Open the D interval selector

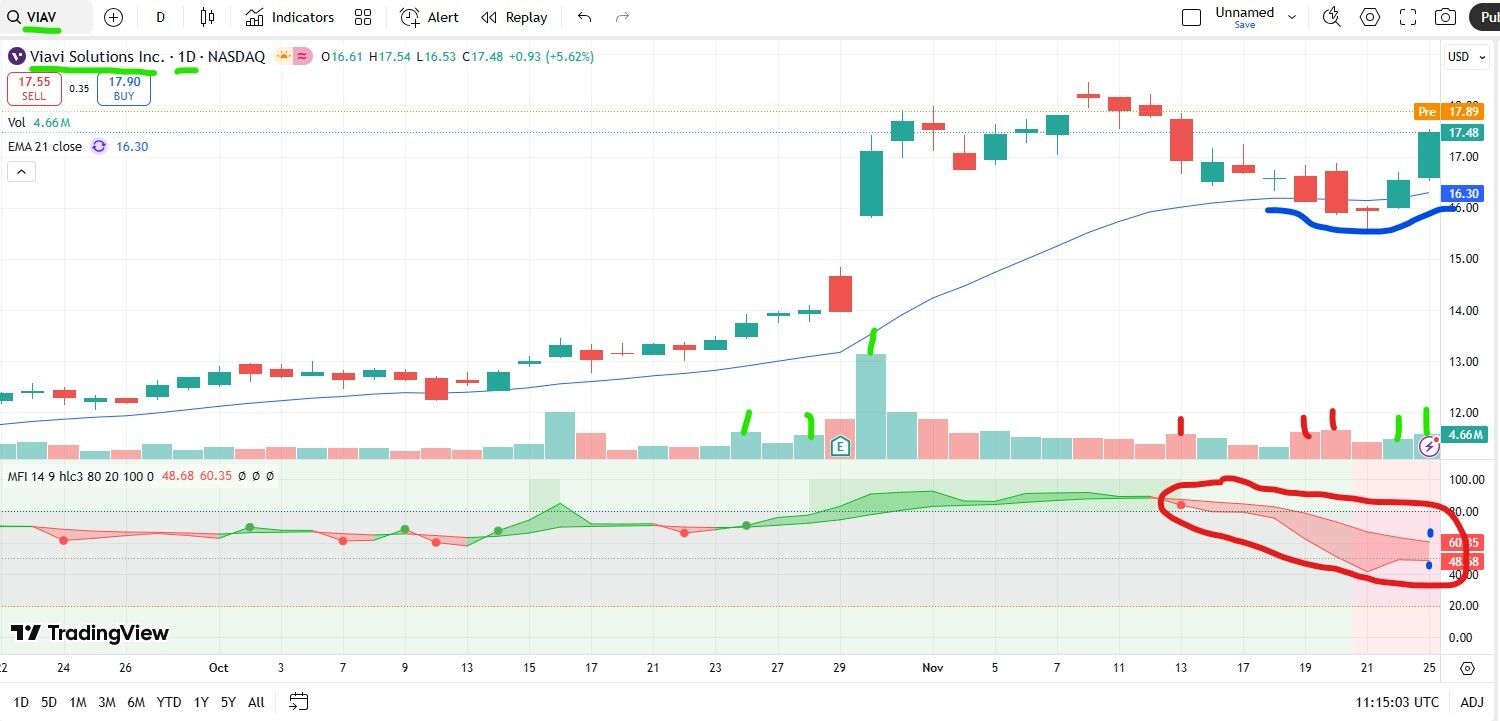(x=161, y=17)
